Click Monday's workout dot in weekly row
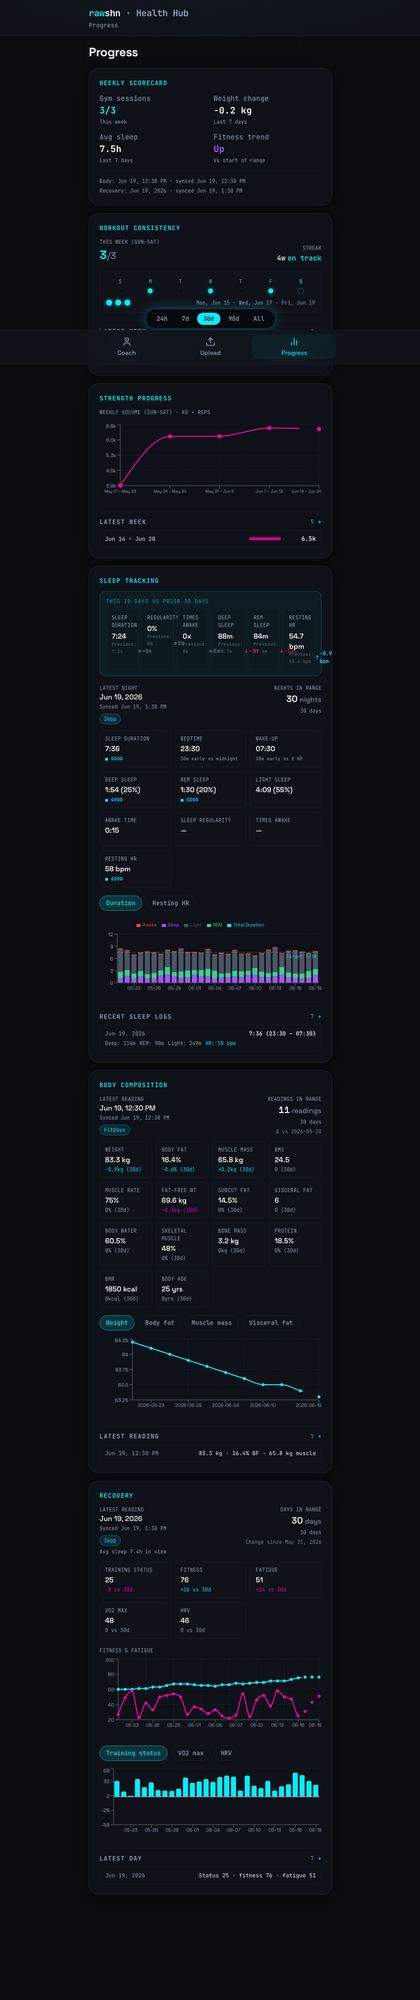Image resolution: width=420 pixels, height=2000 pixels. 150,291
